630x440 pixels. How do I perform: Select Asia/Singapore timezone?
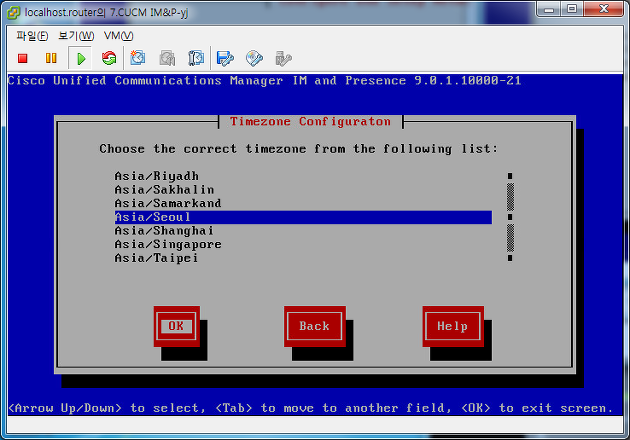(303, 245)
